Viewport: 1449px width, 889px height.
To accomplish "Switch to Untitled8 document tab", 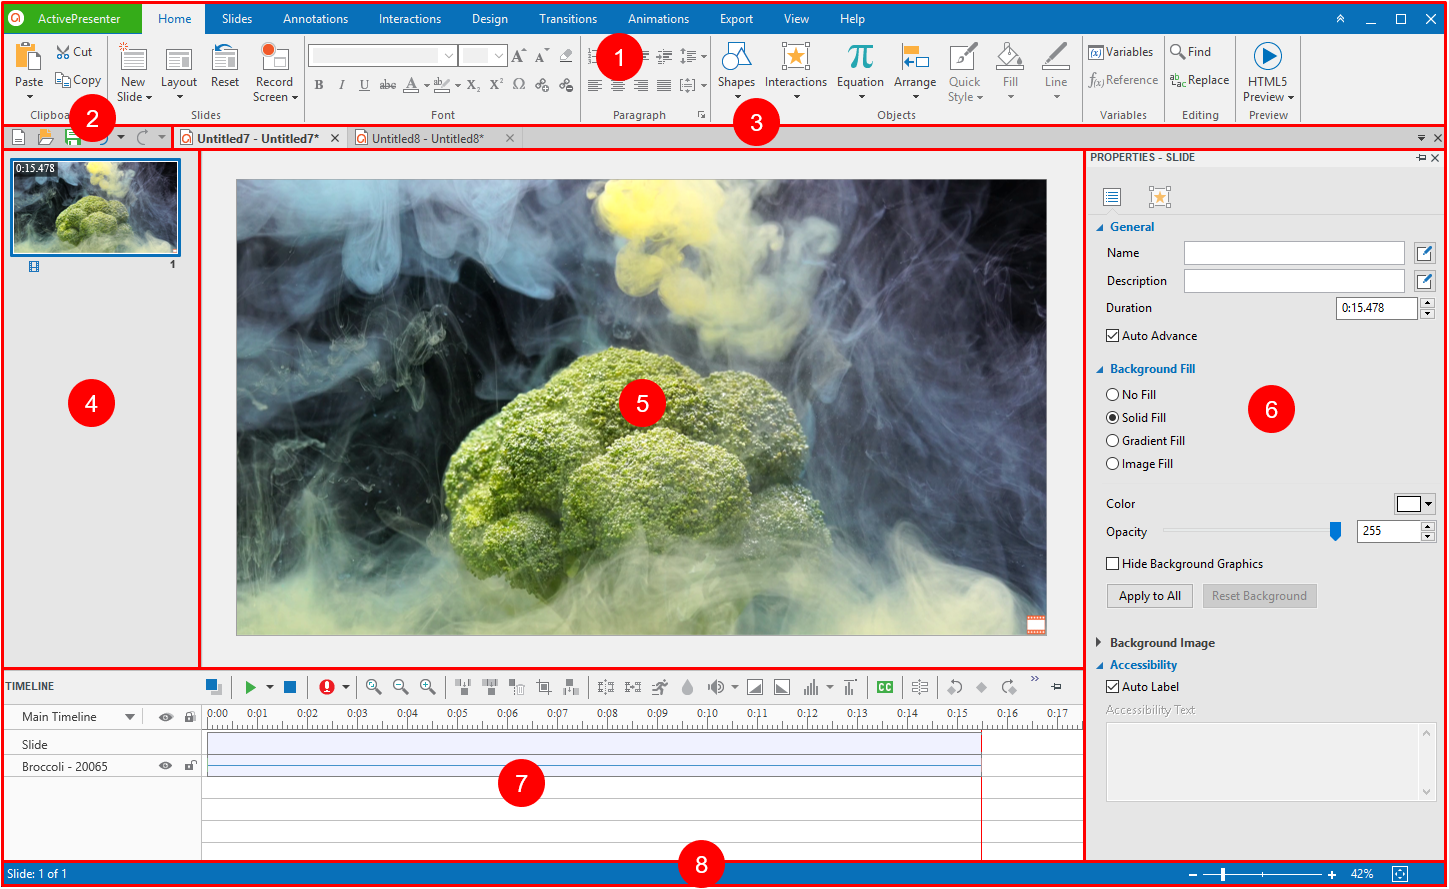I will (x=427, y=139).
